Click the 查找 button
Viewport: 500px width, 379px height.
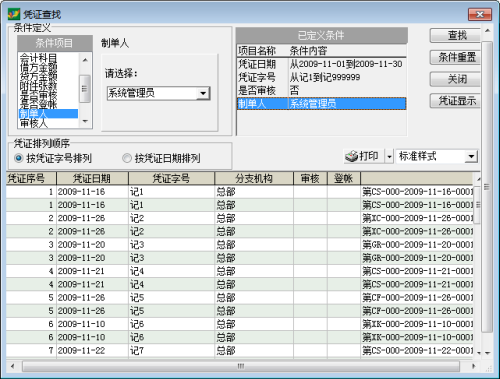point(456,35)
